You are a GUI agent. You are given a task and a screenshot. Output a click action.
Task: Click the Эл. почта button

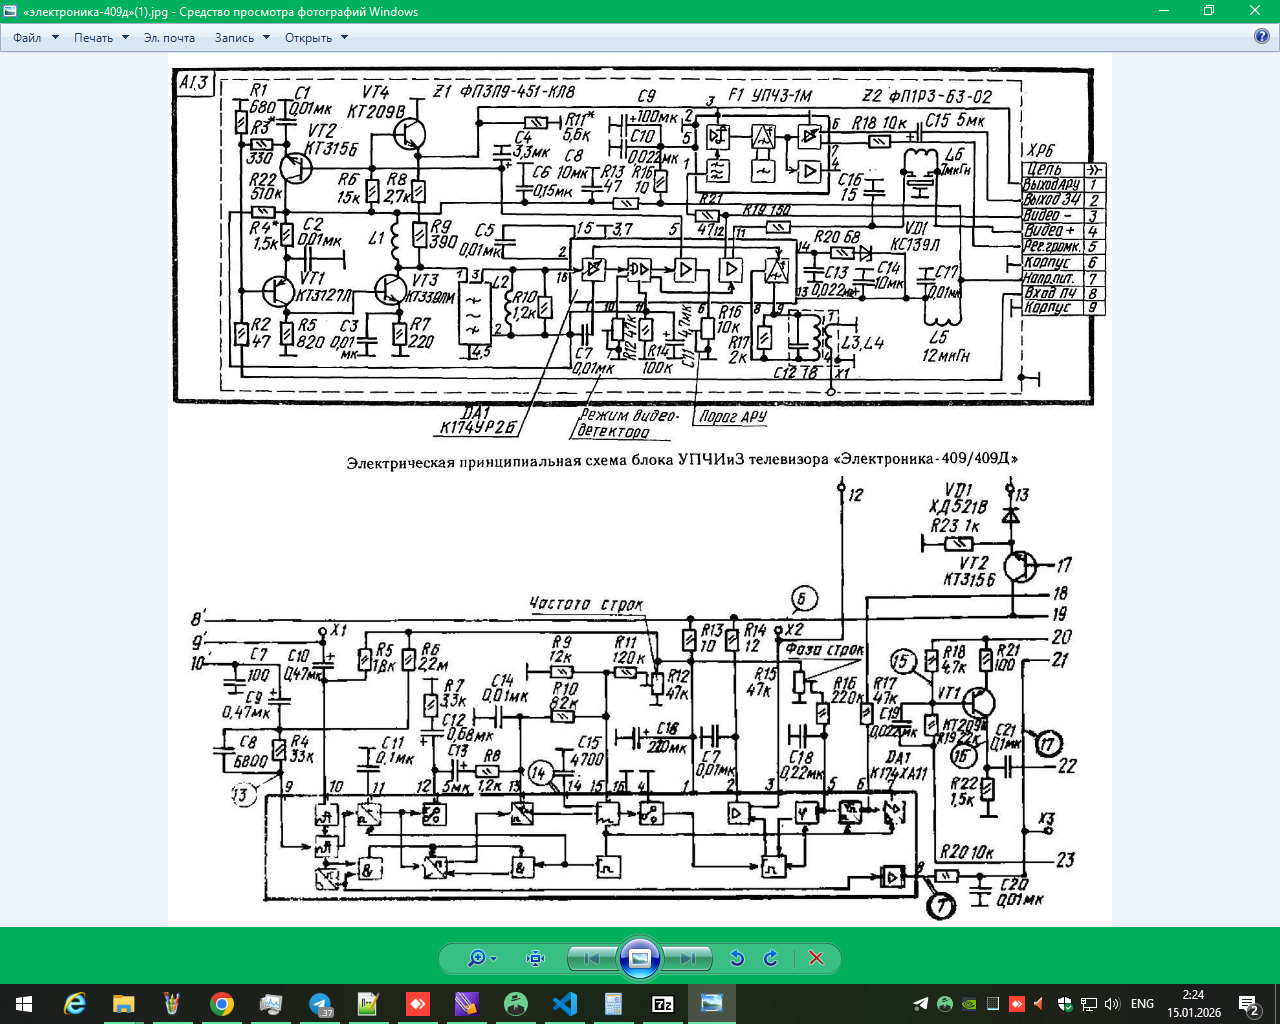169,38
